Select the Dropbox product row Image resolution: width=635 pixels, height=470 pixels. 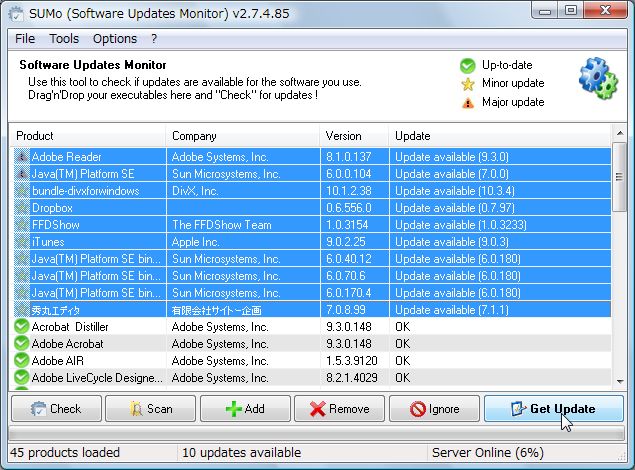[312, 208]
